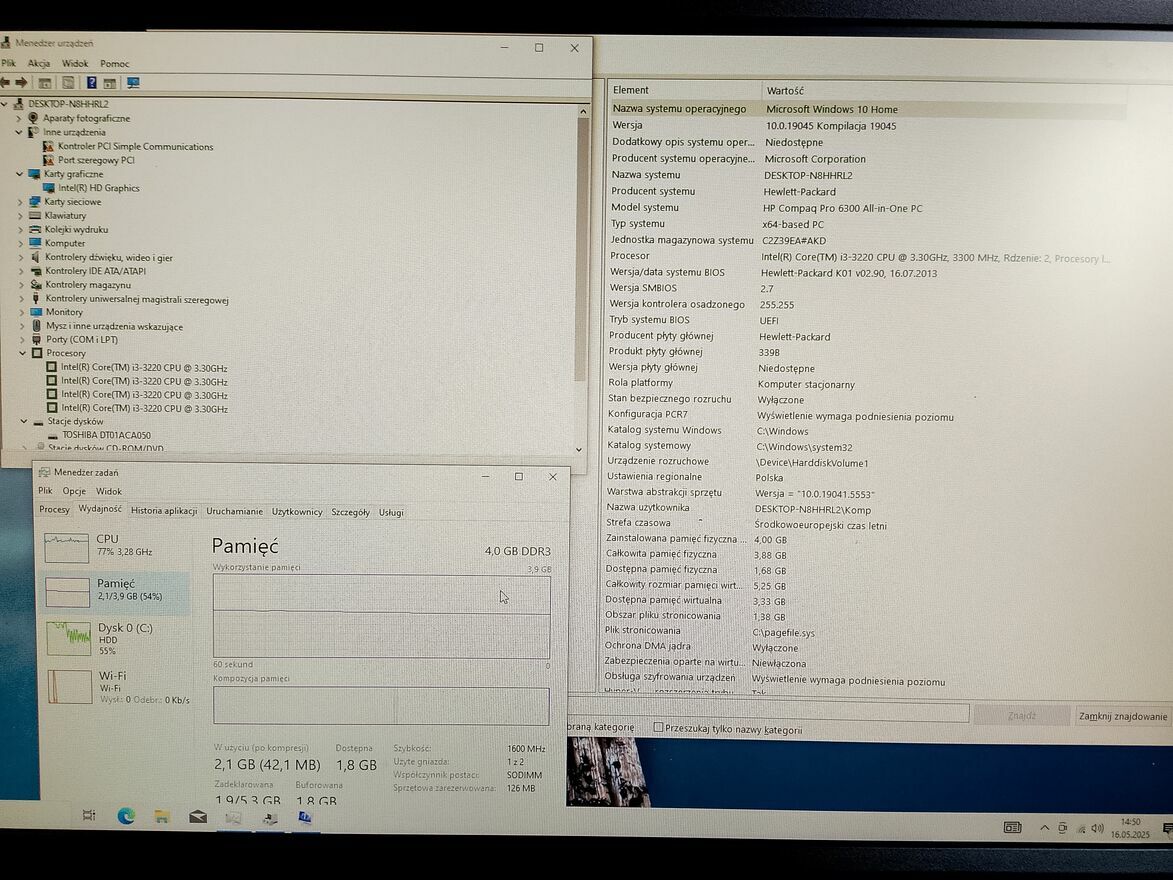Screen dimensions: 1173x880
Task: Click the Help icon in Device Manager toolbar
Action: pos(91,82)
